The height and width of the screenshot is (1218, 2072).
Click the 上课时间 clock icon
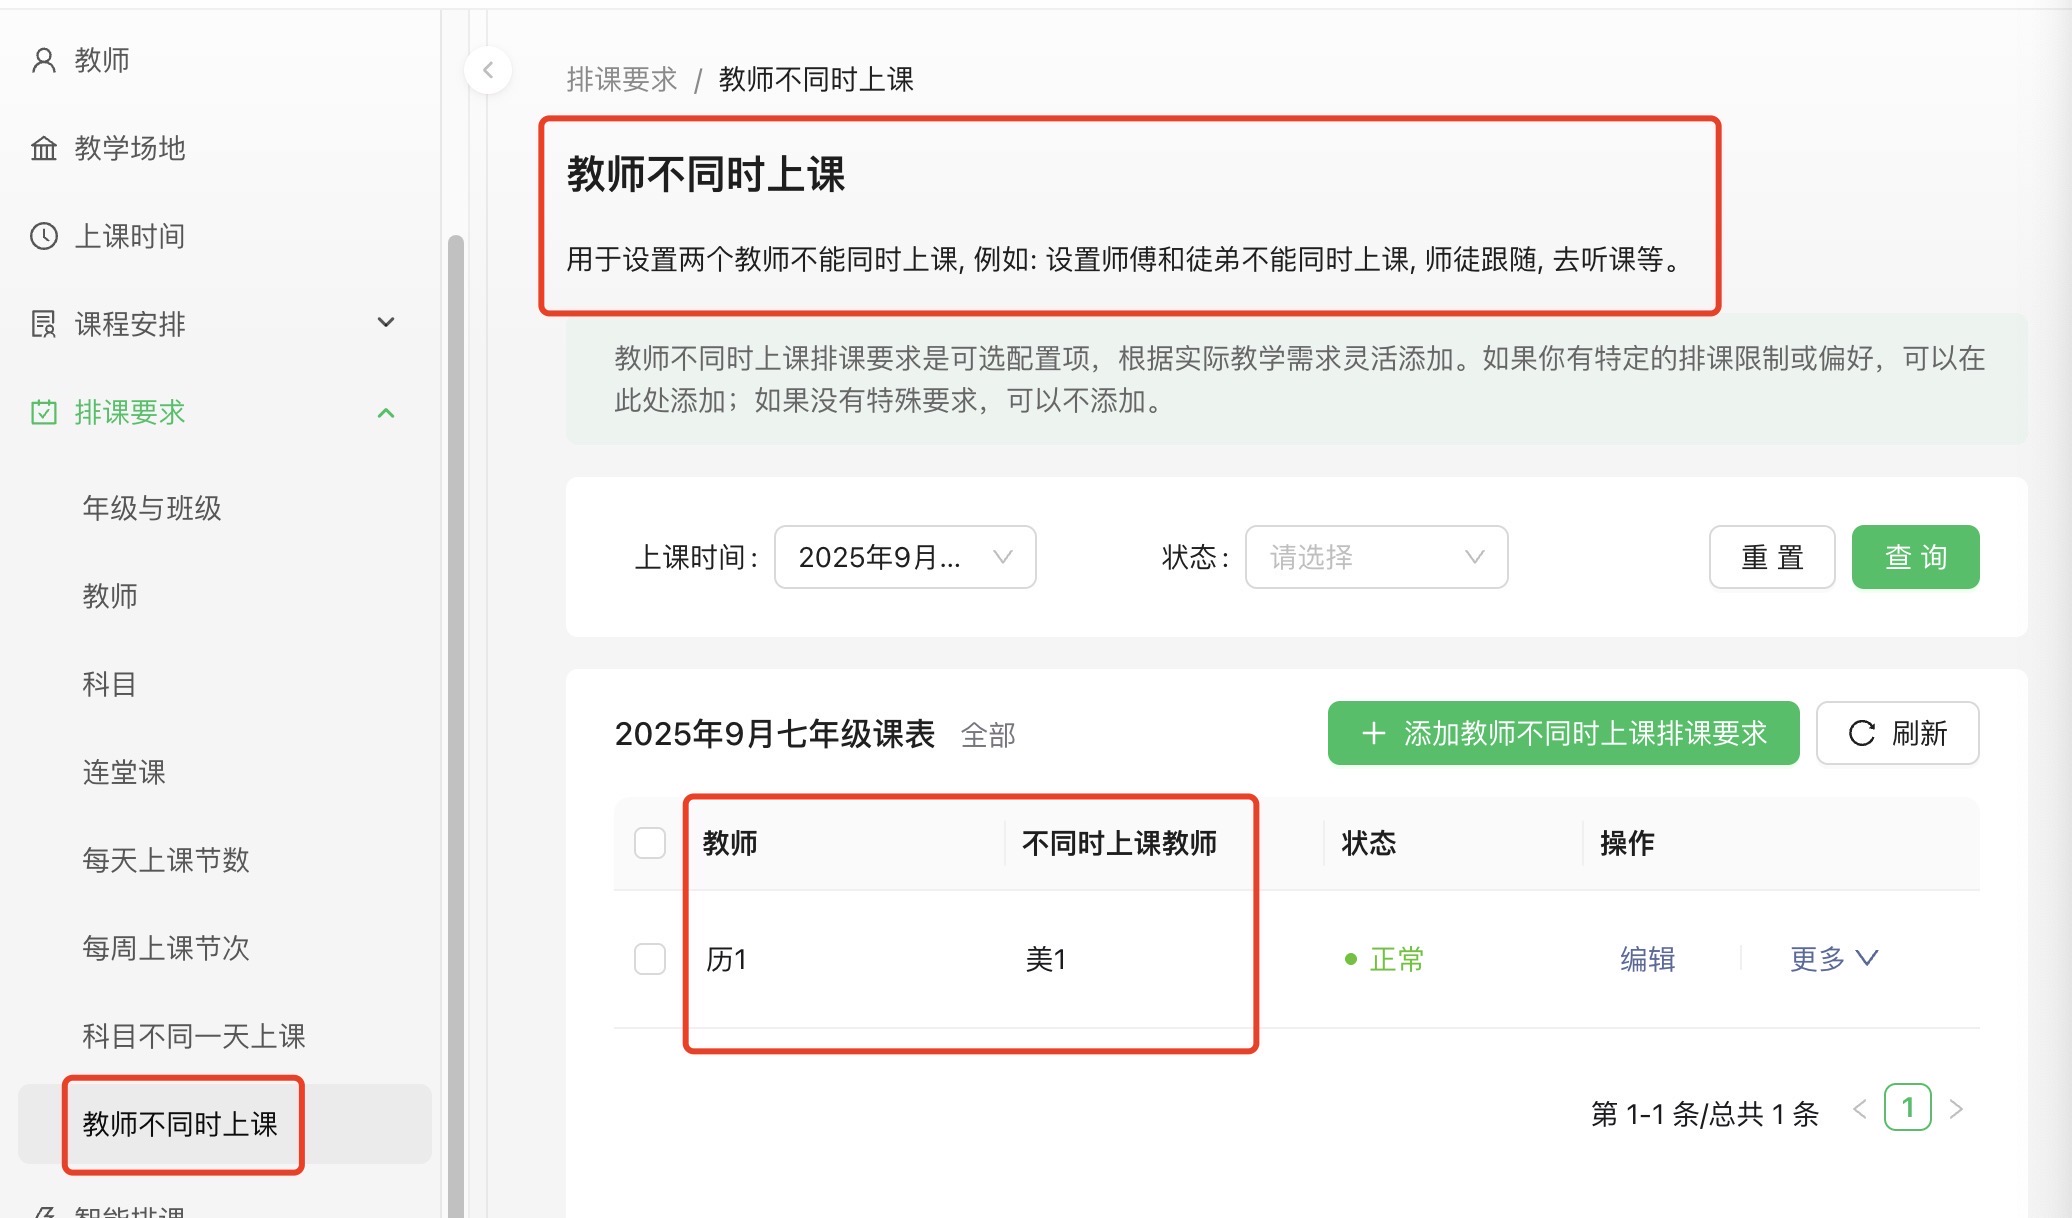pyautogui.click(x=43, y=237)
